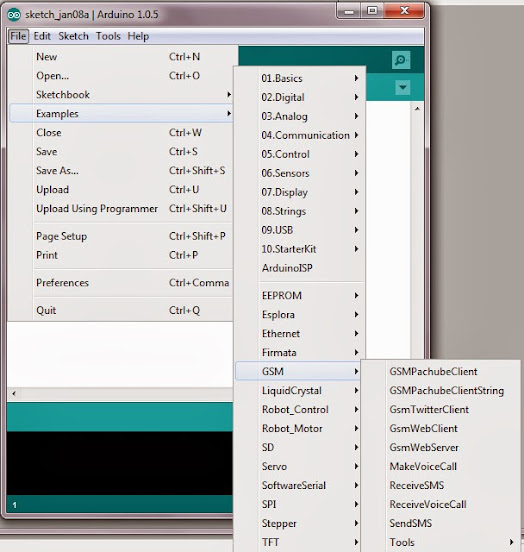Viewport: 524px width, 552px height.
Task: Choose Print from the File menu
Action: click(x=121, y=255)
